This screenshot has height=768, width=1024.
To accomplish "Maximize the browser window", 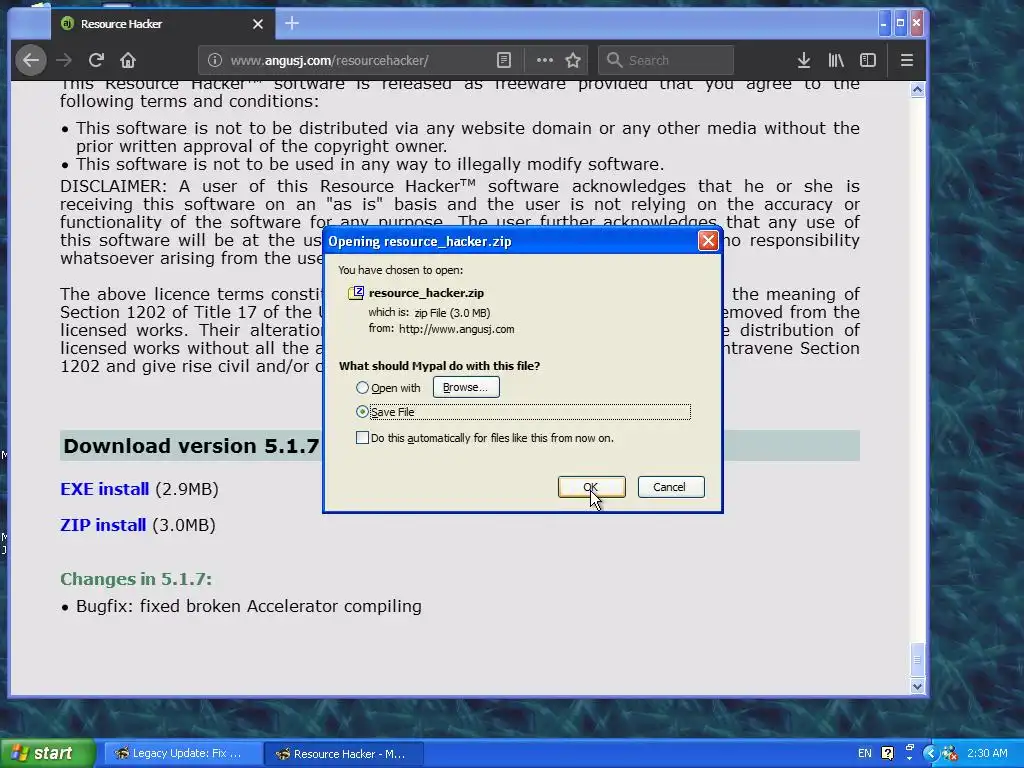I will coord(900,24).
